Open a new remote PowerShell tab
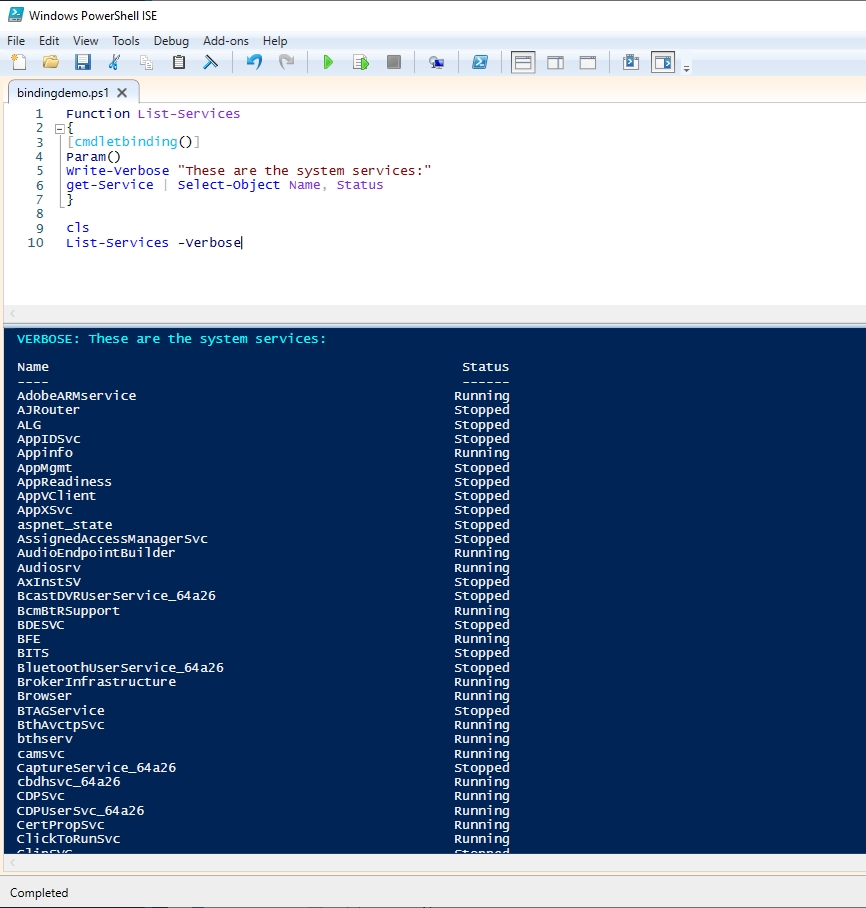The width and height of the screenshot is (866, 908). click(436, 62)
